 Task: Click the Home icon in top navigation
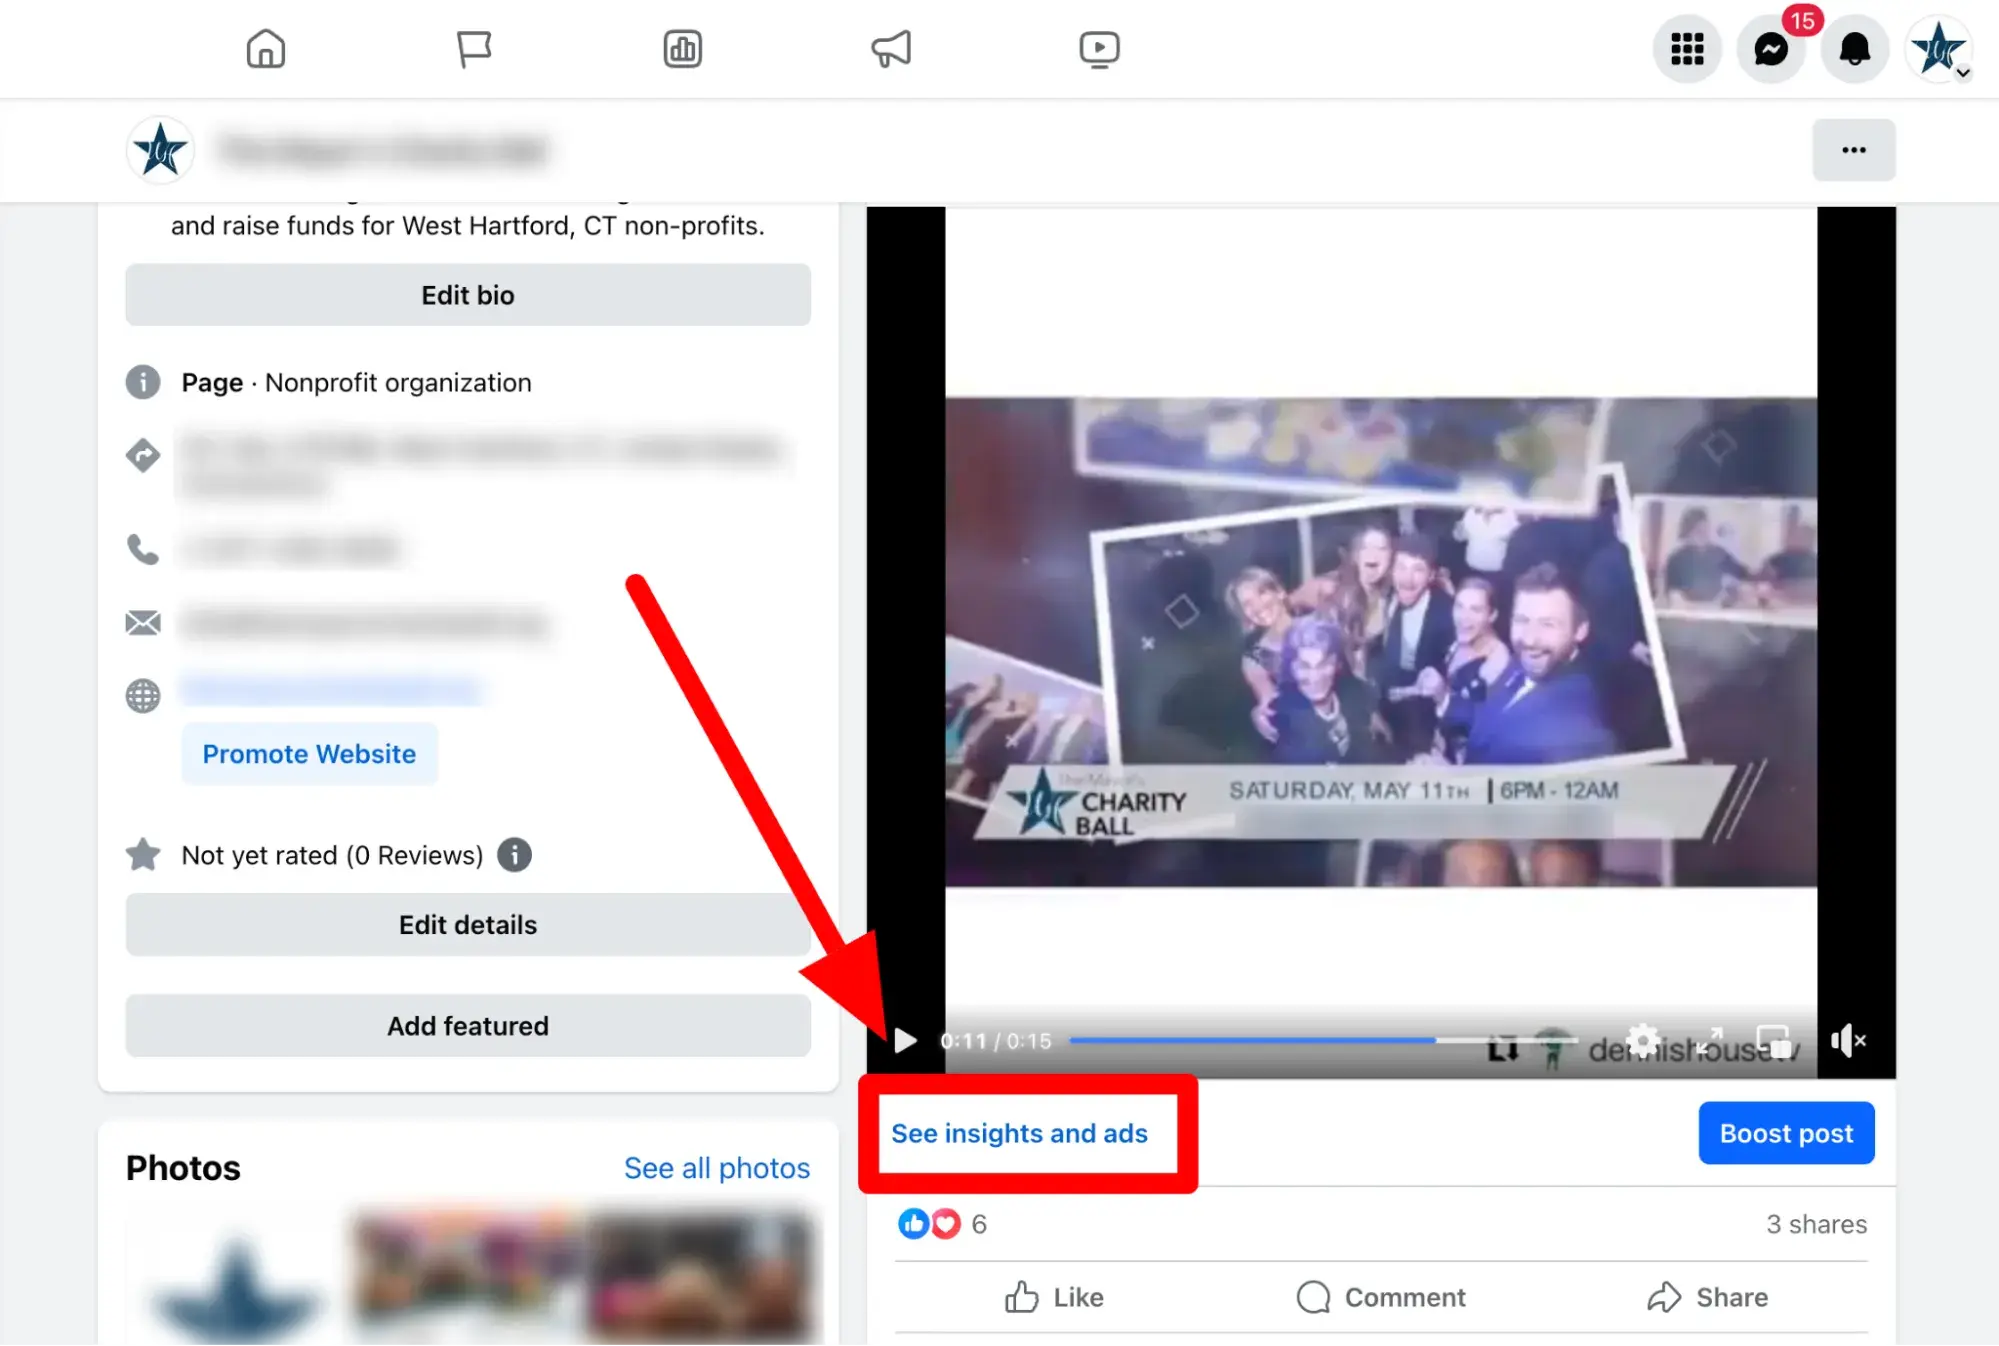266,48
